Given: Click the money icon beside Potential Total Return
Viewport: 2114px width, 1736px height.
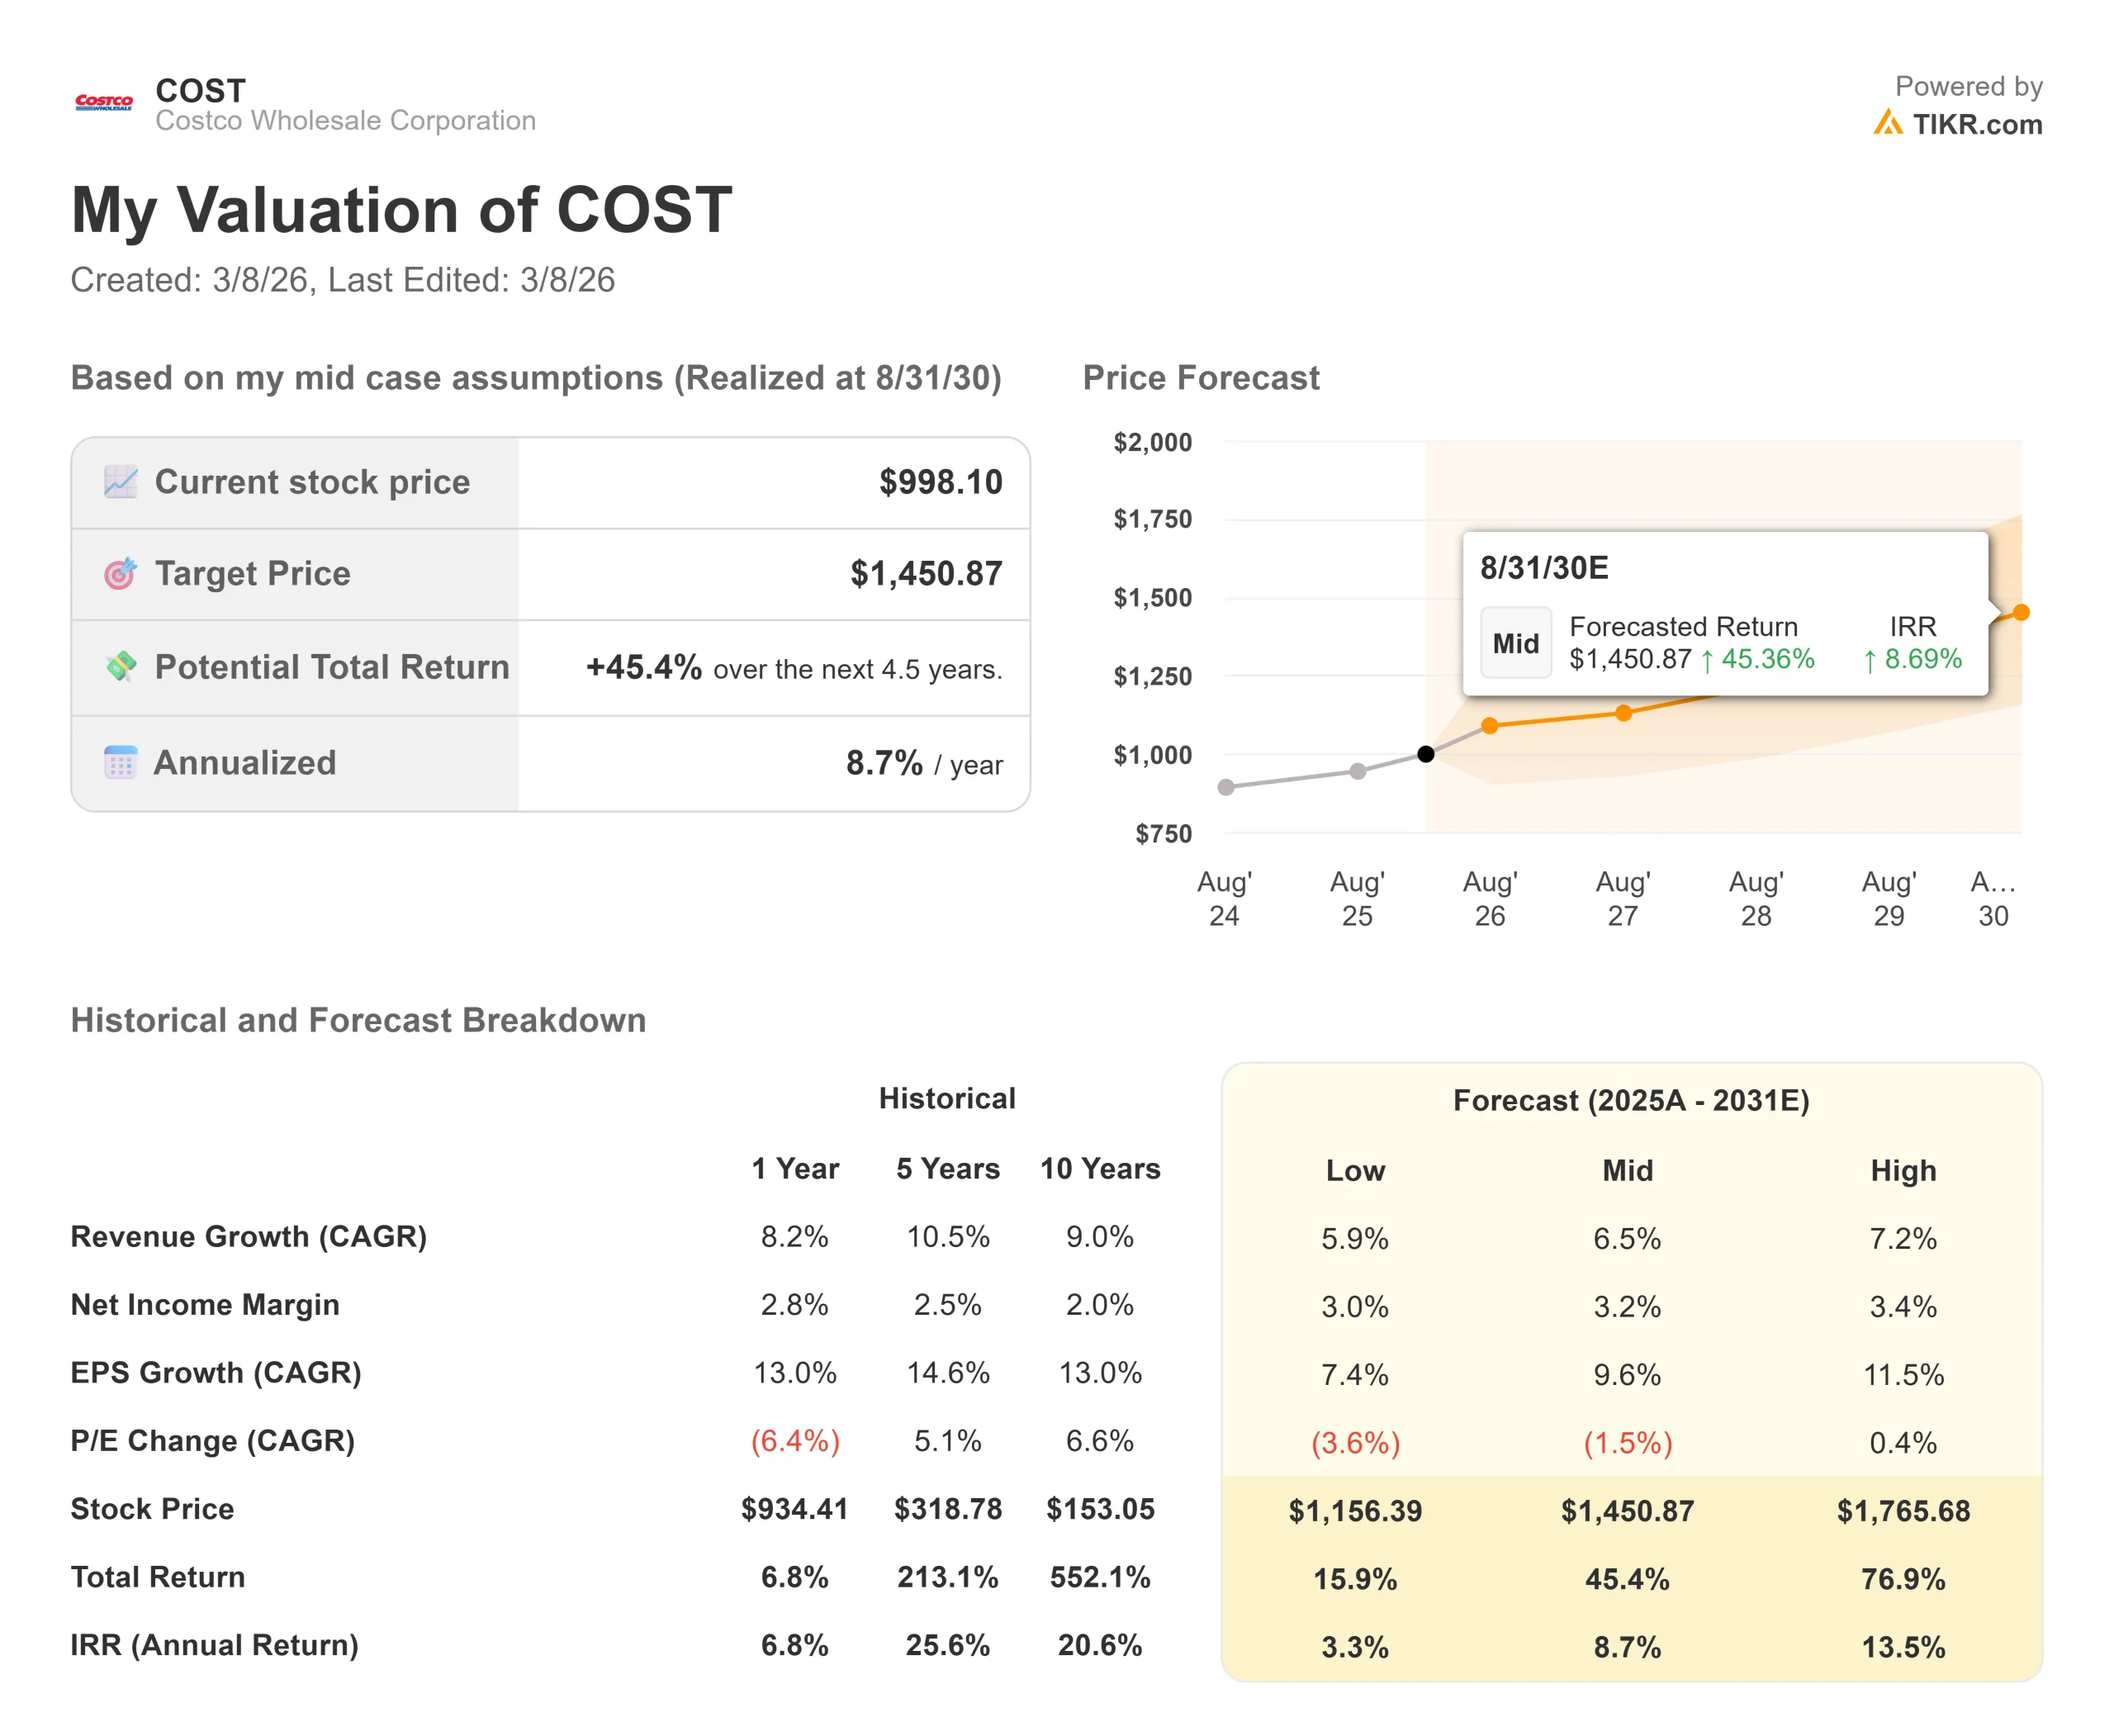Looking at the screenshot, I should 121,666.
